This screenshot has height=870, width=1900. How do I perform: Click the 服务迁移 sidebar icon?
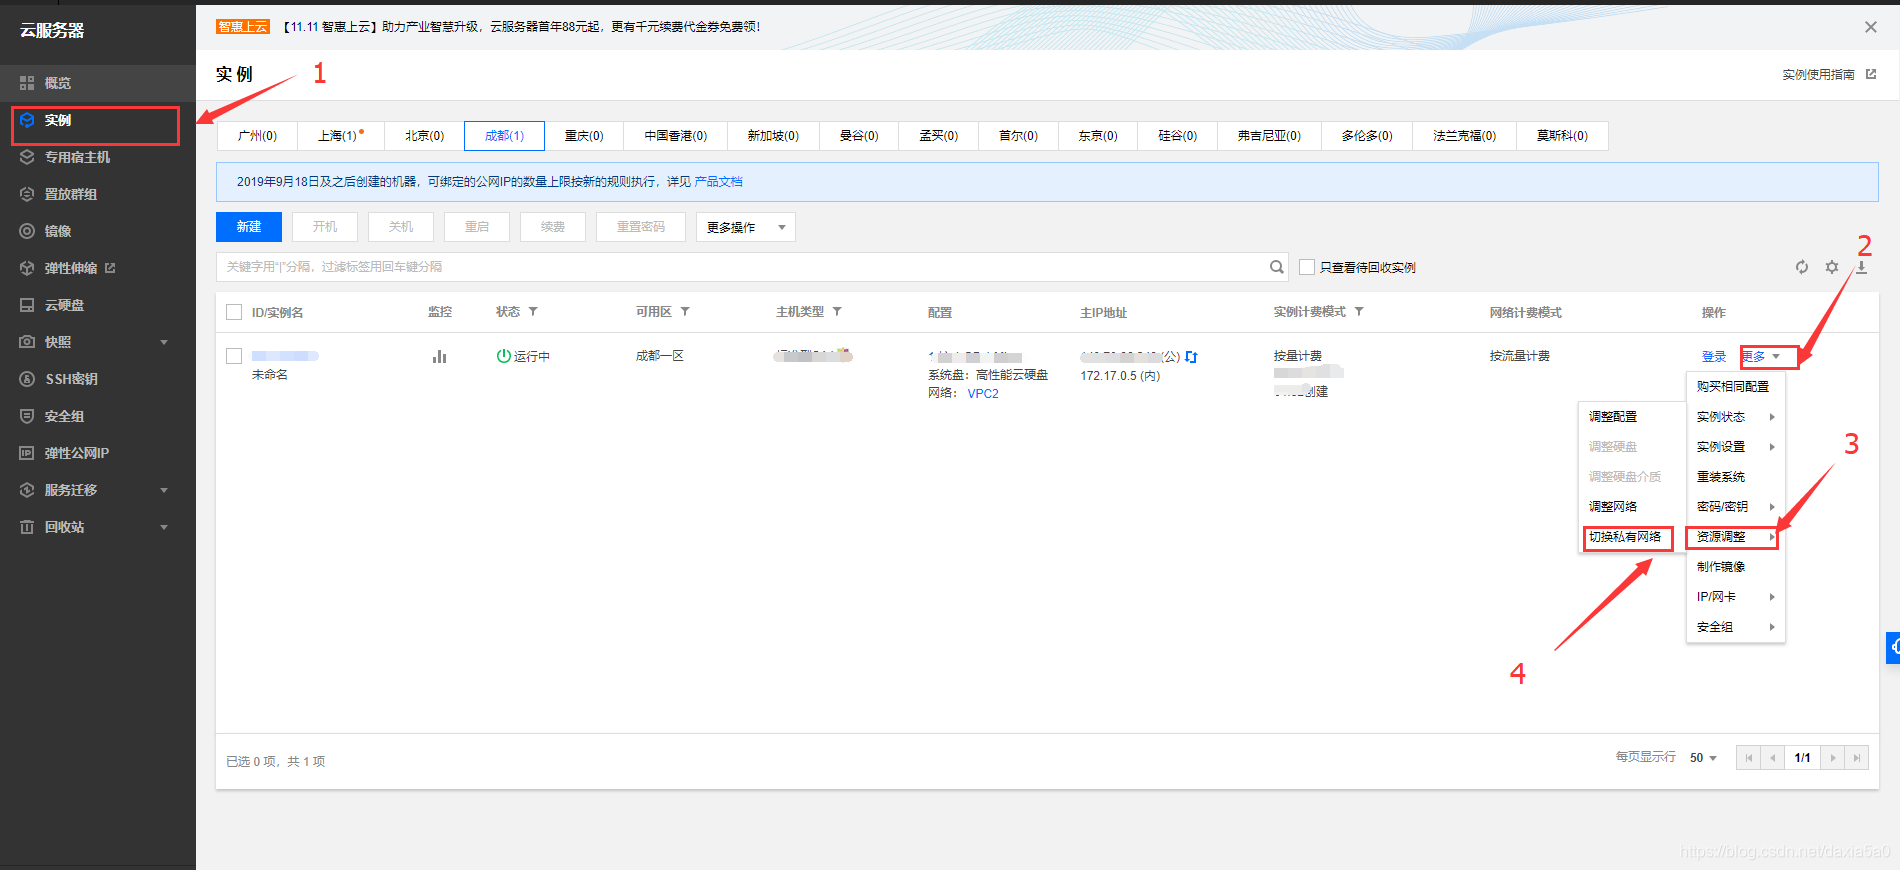coord(27,490)
